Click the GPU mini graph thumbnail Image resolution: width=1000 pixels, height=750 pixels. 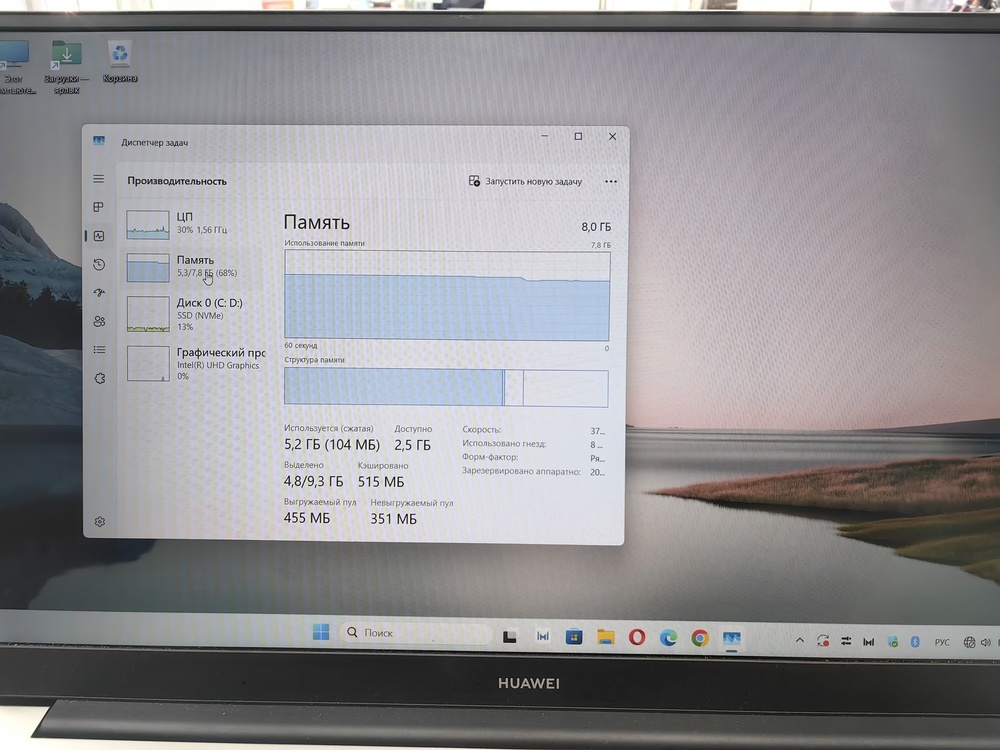point(148,363)
